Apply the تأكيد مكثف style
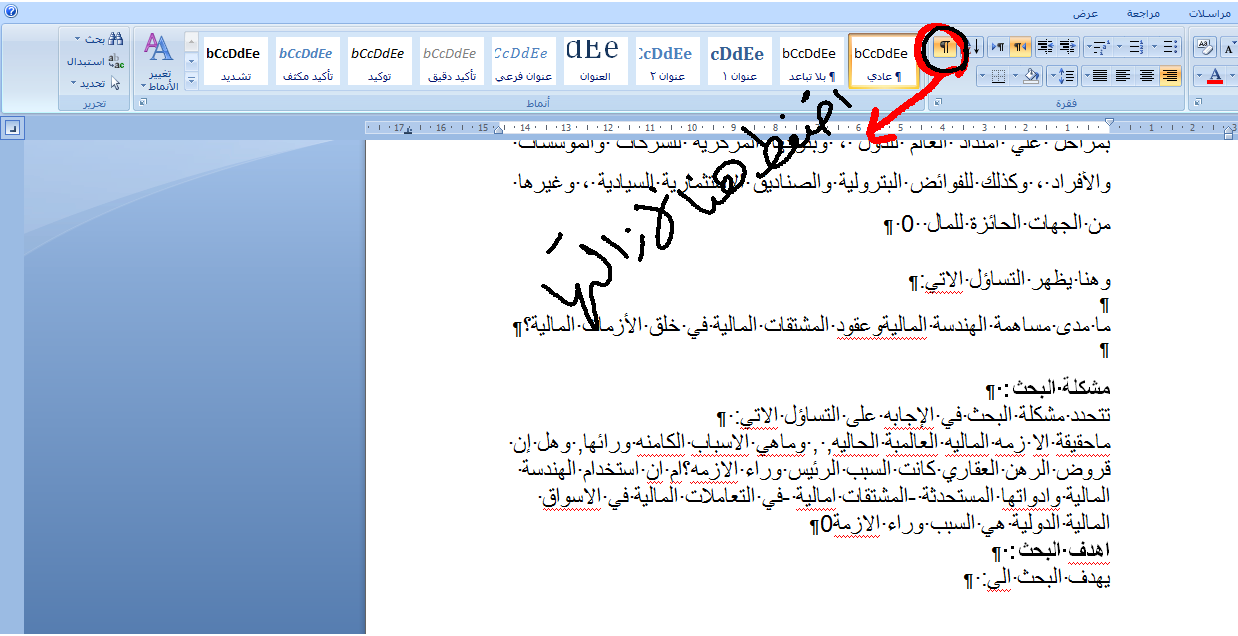Viewport: 1238px width, 636px height. coord(306,61)
